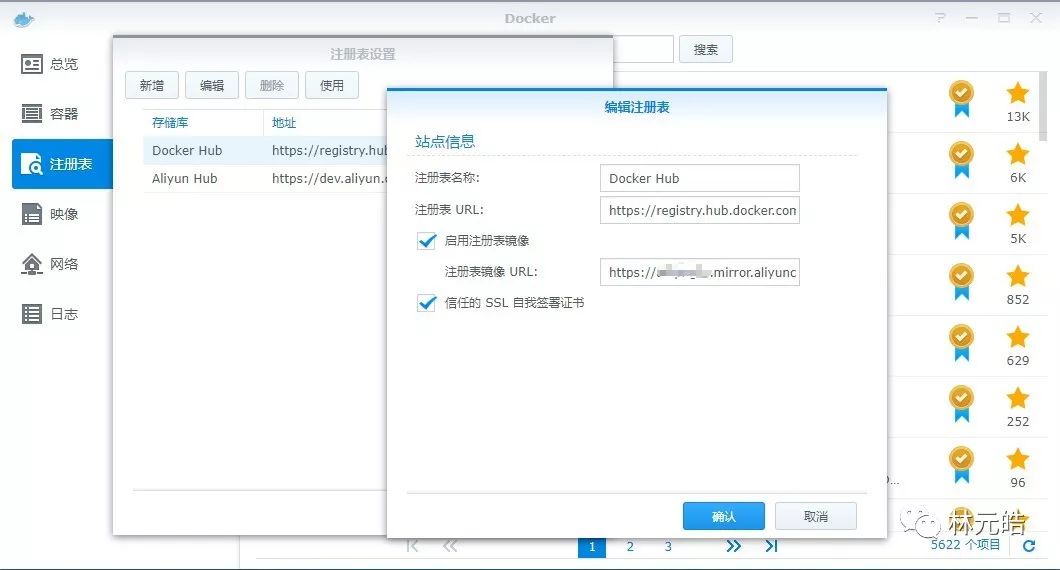Image resolution: width=1060 pixels, height=570 pixels.
Task: Click the star icon above 852
Action: 1017,276
